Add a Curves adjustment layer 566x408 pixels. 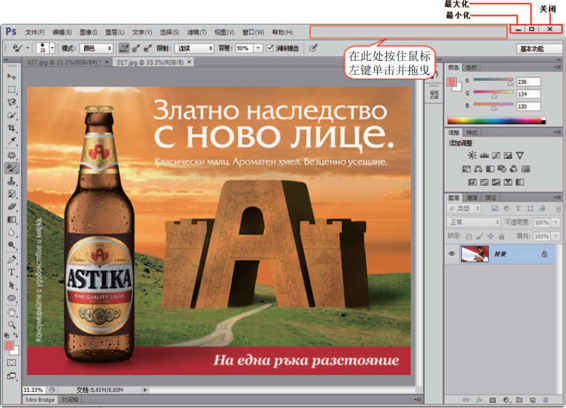pos(496,156)
